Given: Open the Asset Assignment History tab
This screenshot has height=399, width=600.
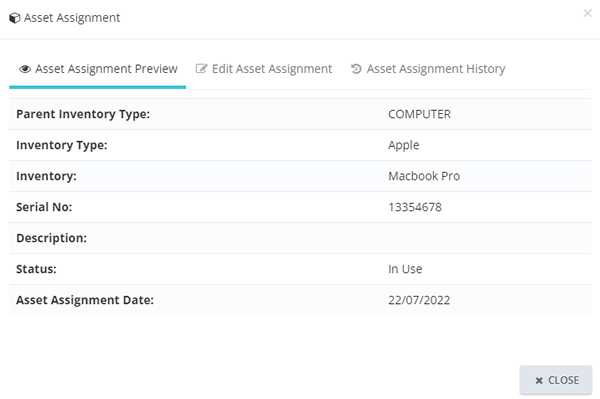Looking at the screenshot, I should [428, 69].
